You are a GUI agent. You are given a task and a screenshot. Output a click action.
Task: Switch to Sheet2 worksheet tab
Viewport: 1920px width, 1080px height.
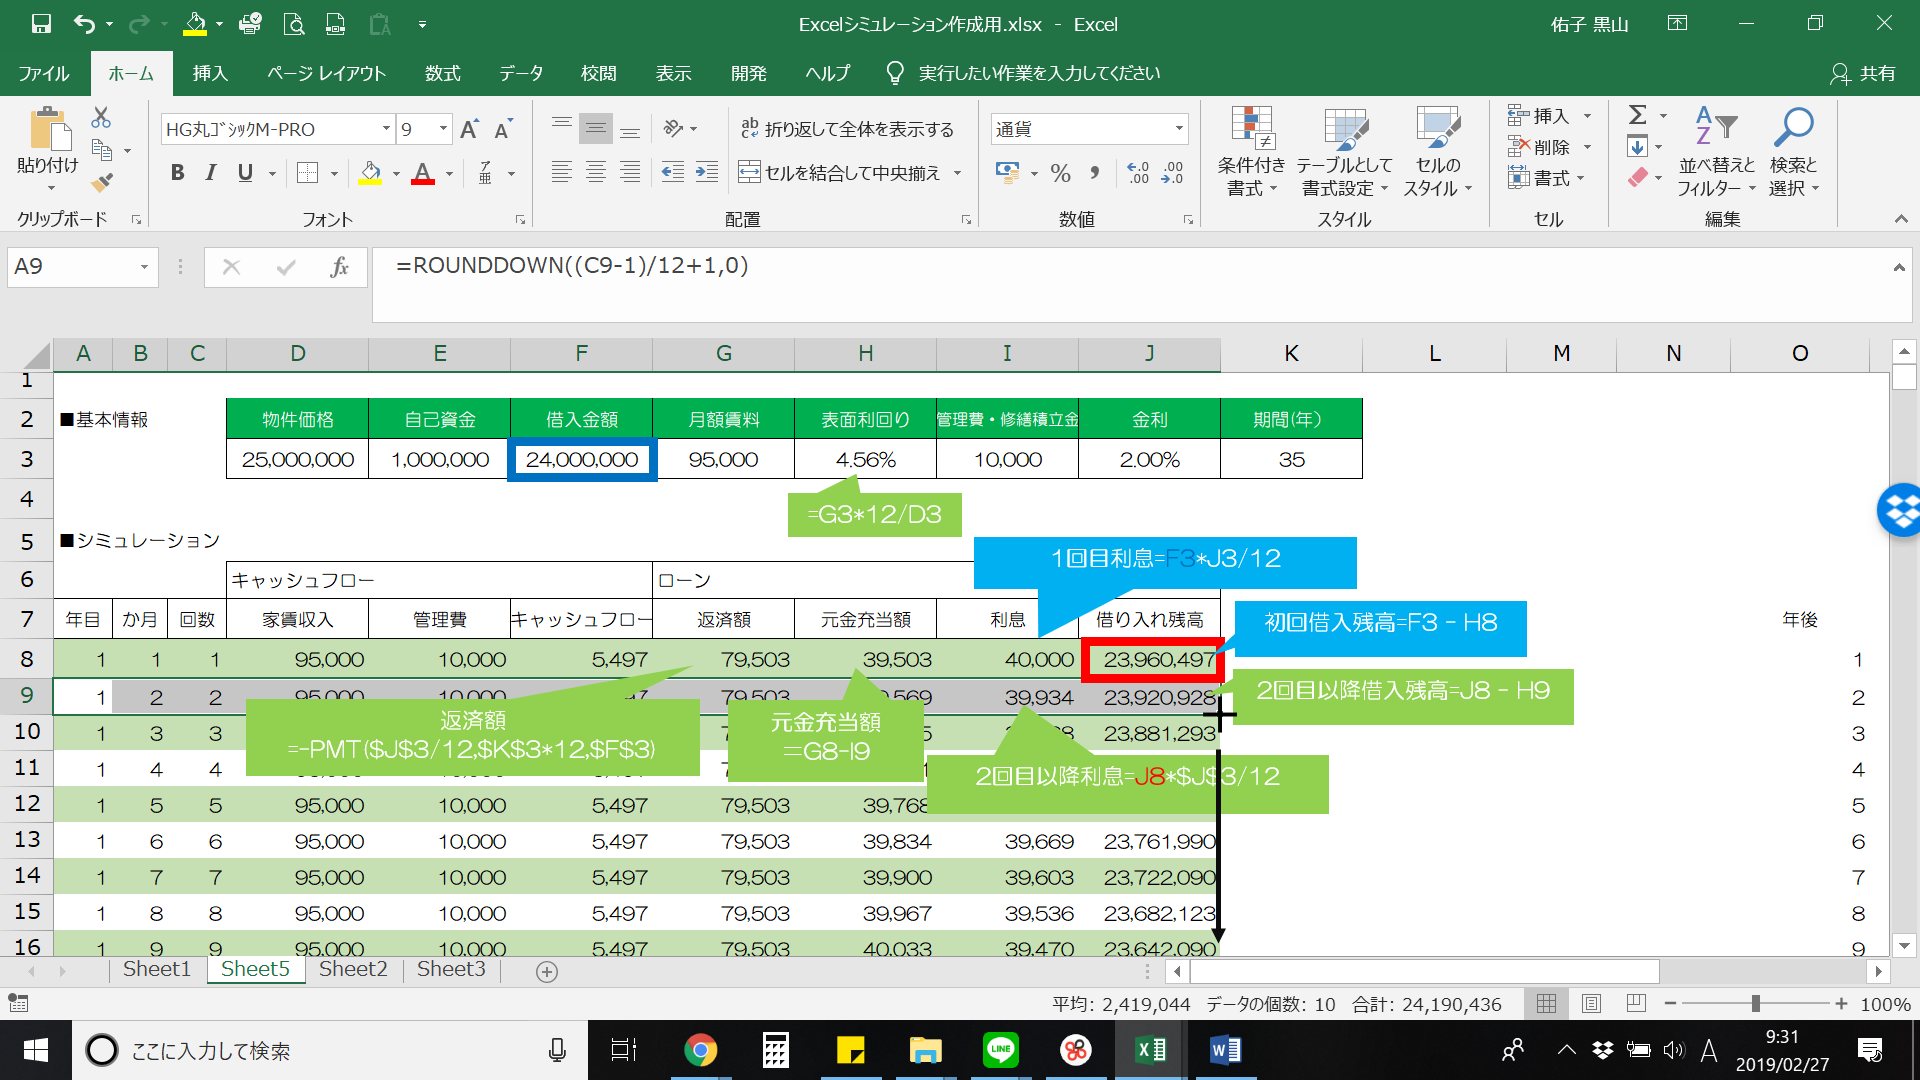pyautogui.click(x=353, y=969)
